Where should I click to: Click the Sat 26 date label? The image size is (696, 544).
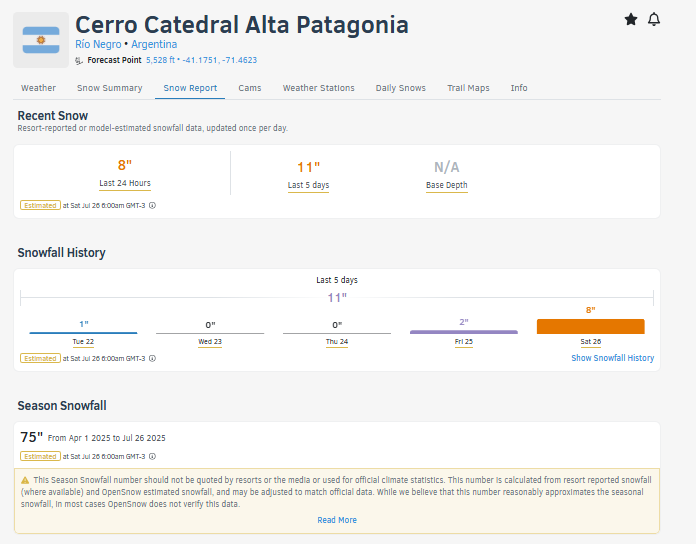pos(590,342)
